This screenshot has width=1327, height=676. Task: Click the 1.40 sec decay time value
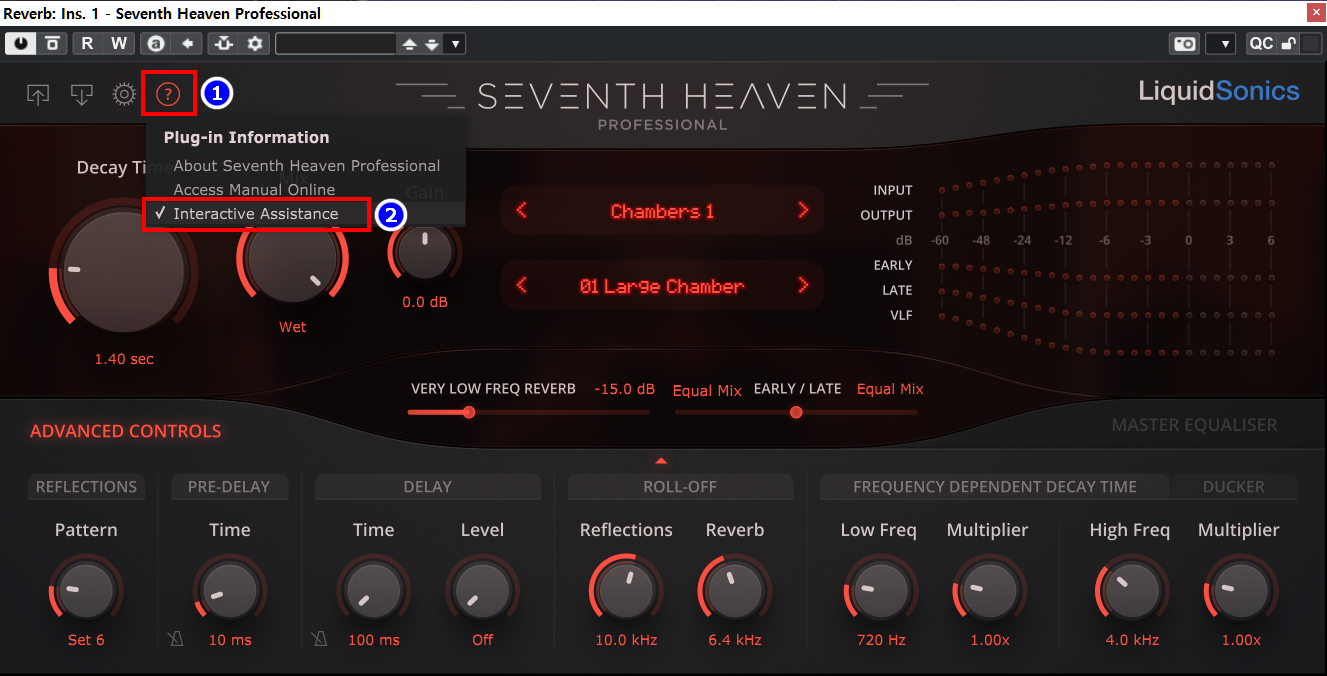click(x=124, y=359)
